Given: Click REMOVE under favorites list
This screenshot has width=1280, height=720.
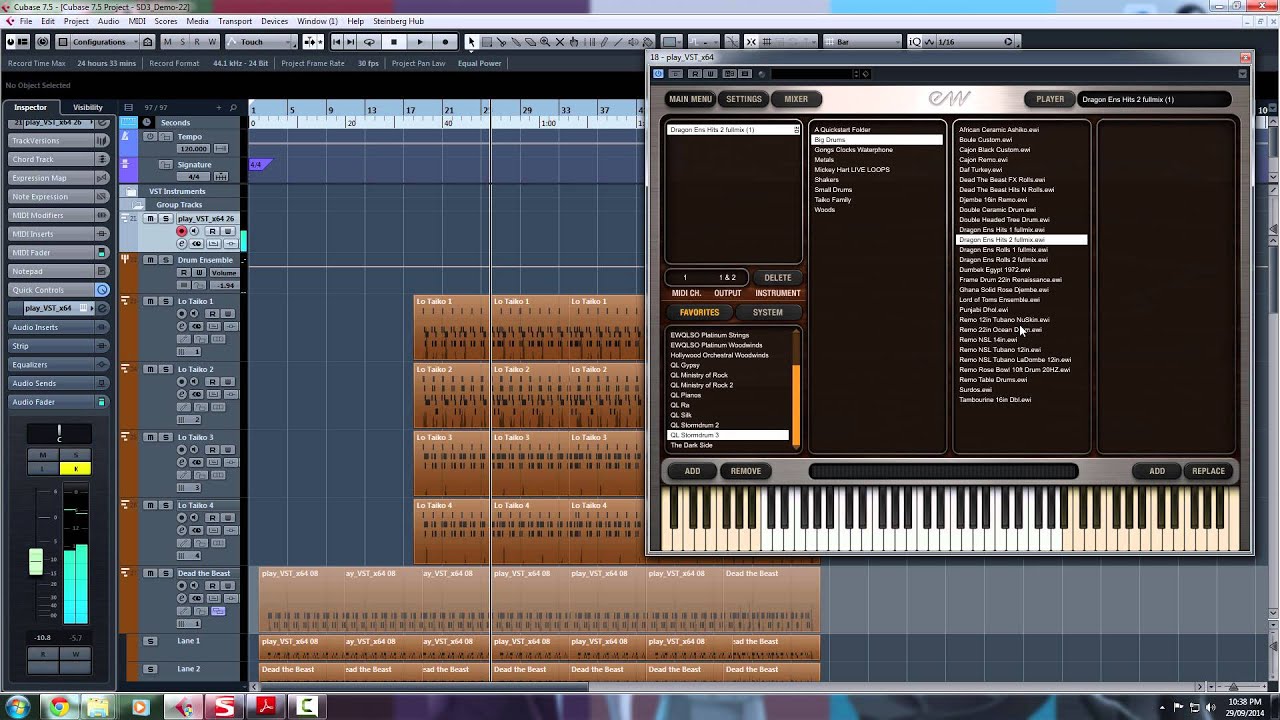Looking at the screenshot, I should tap(746, 471).
